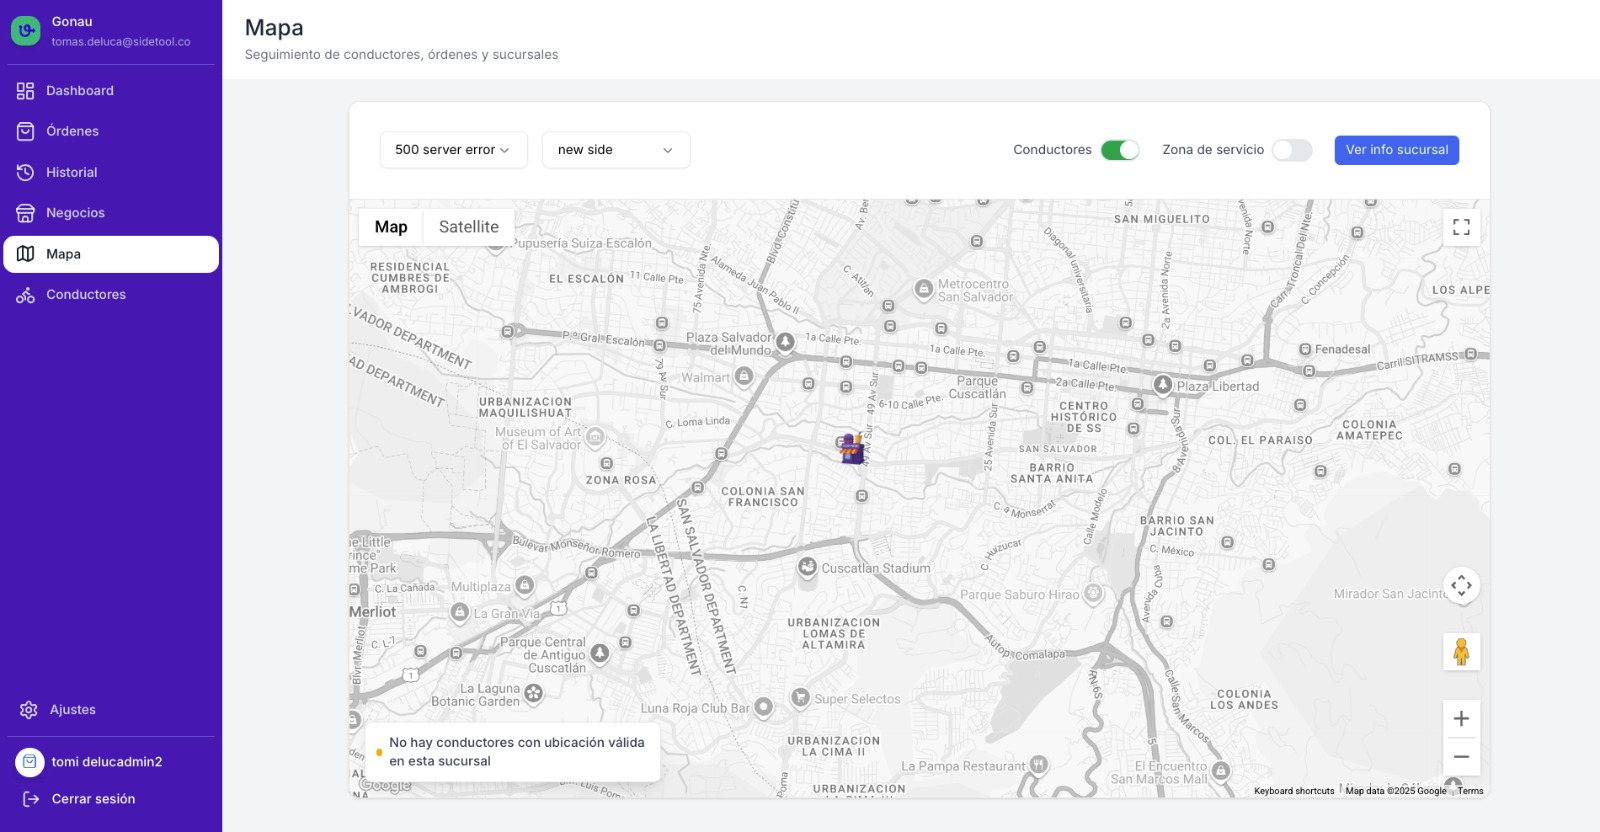
Task: Click the Conductores bike icon
Action: pyautogui.click(x=26, y=295)
